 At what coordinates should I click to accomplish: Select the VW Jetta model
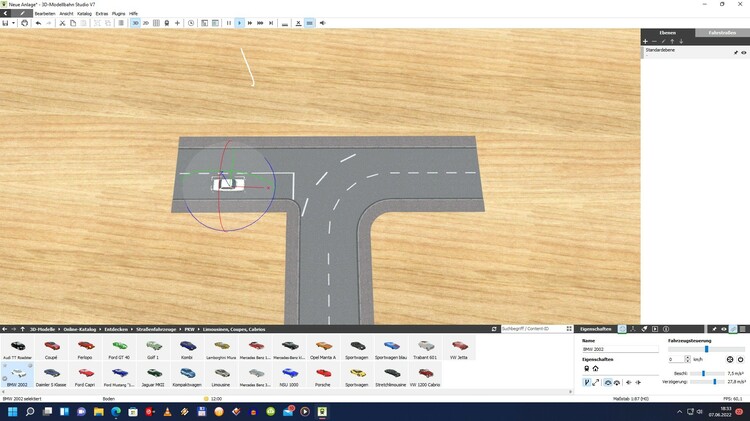tap(459, 349)
